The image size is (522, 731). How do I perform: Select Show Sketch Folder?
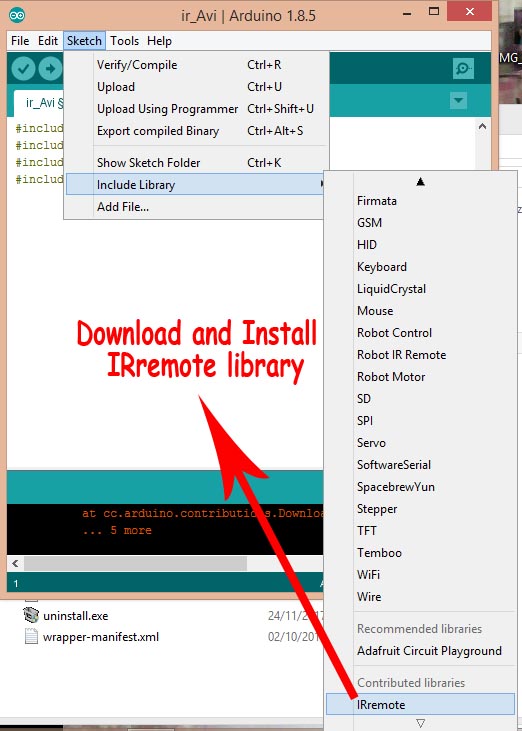(x=196, y=163)
